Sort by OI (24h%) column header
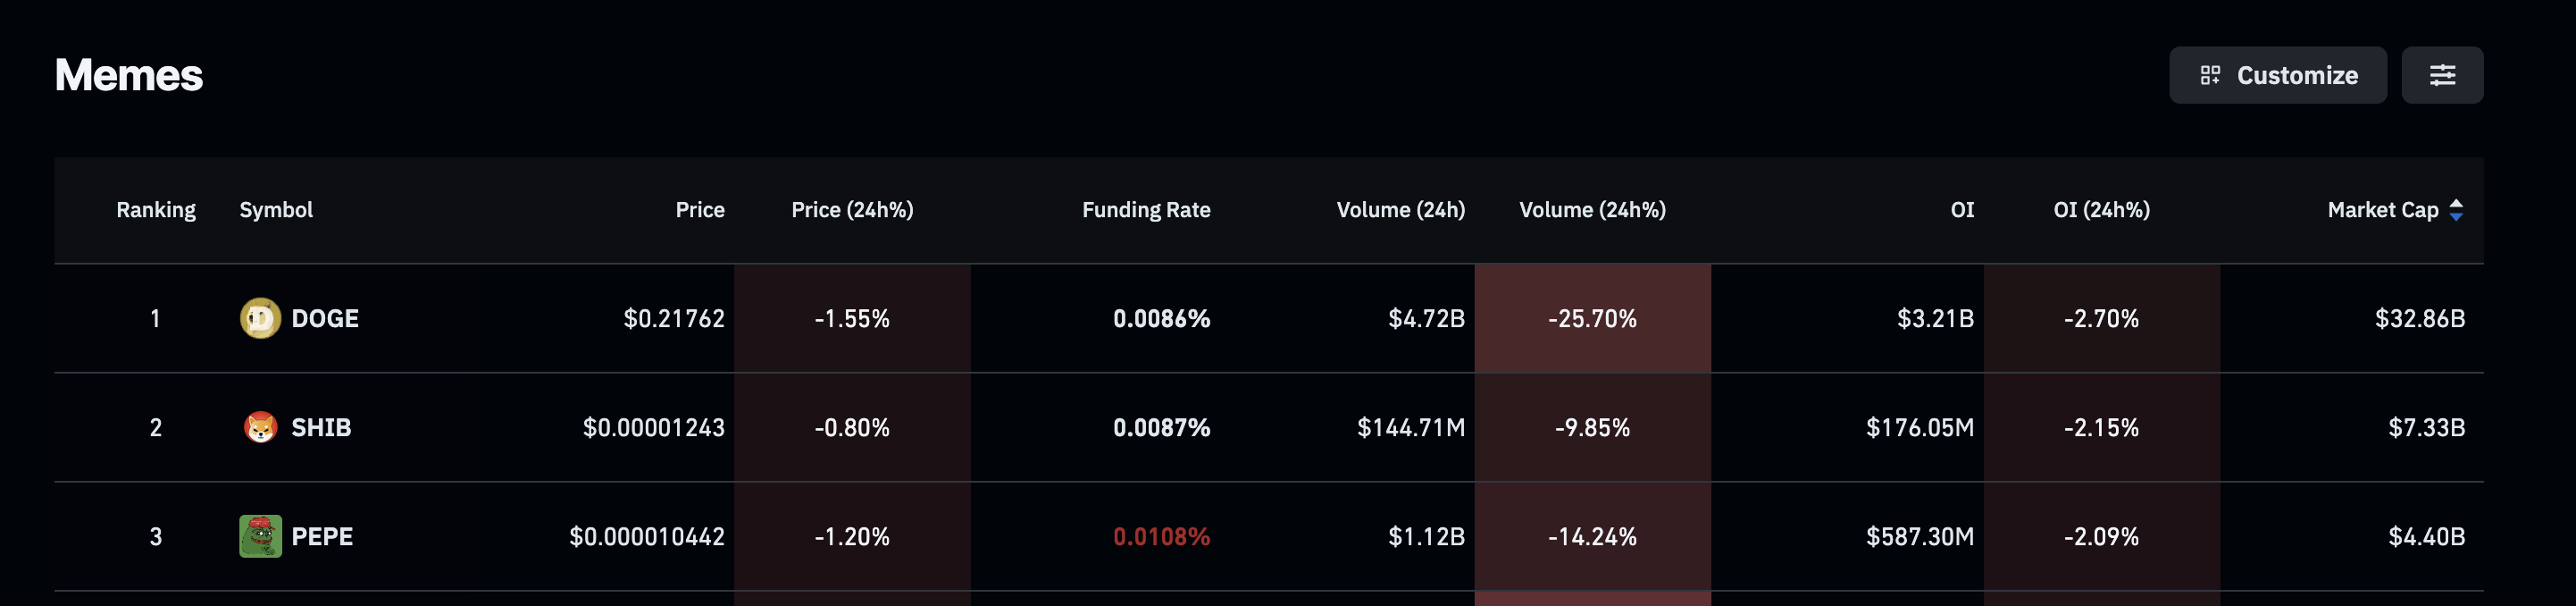The height and width of the screenshot is (606, 2576). pyautogui.click(x=2101, y=210)
